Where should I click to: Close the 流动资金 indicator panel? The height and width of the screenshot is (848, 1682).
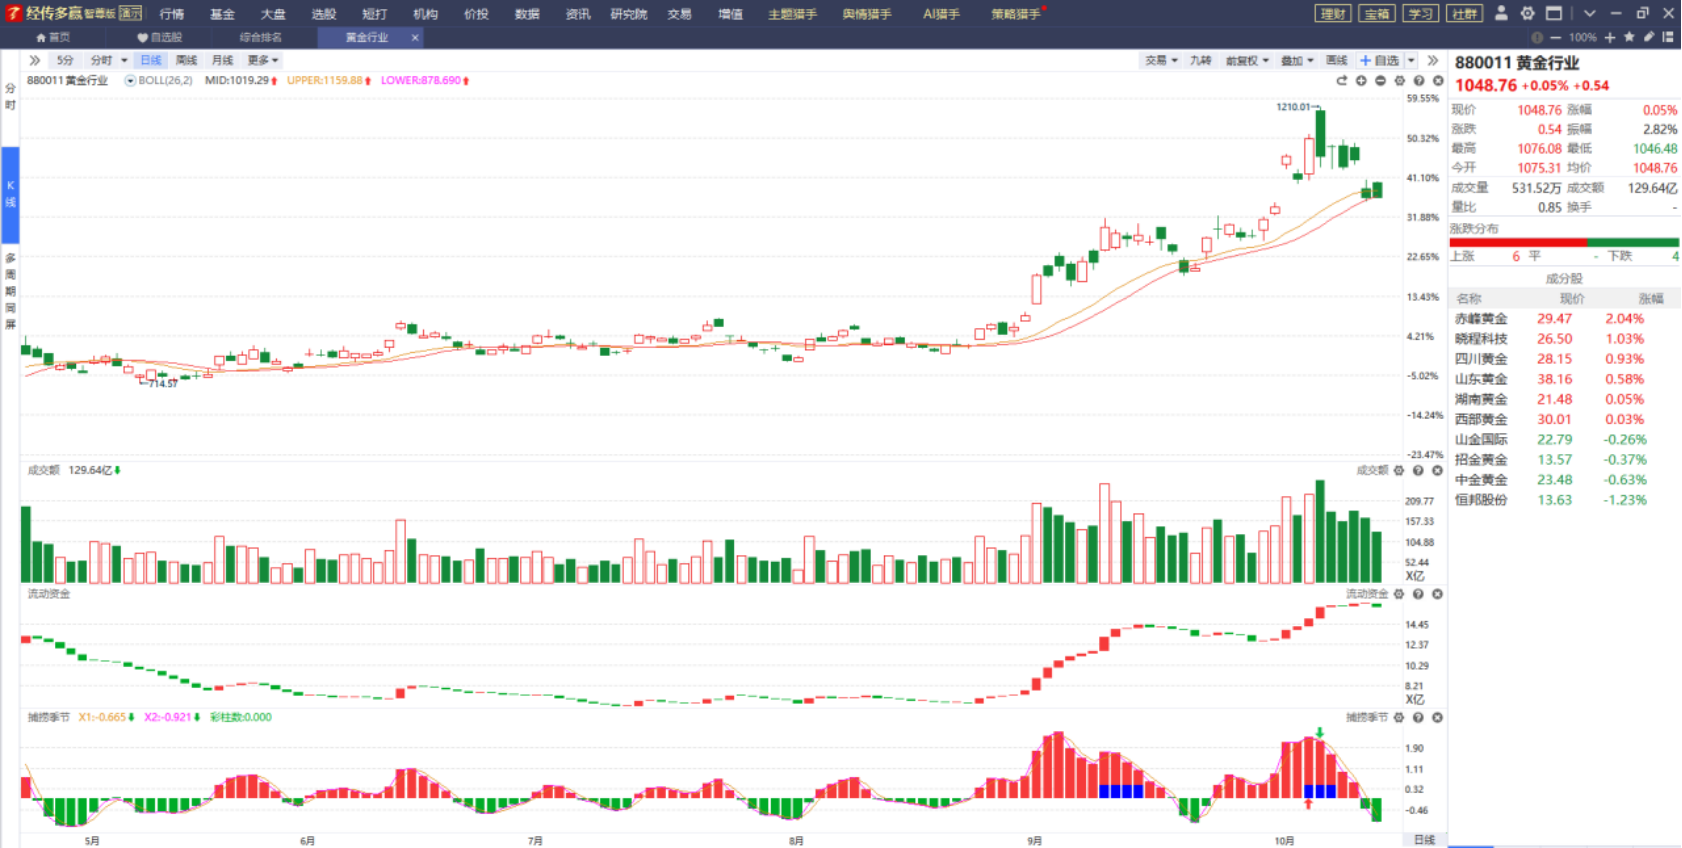pyautogui.click(x=1437, y=594)
